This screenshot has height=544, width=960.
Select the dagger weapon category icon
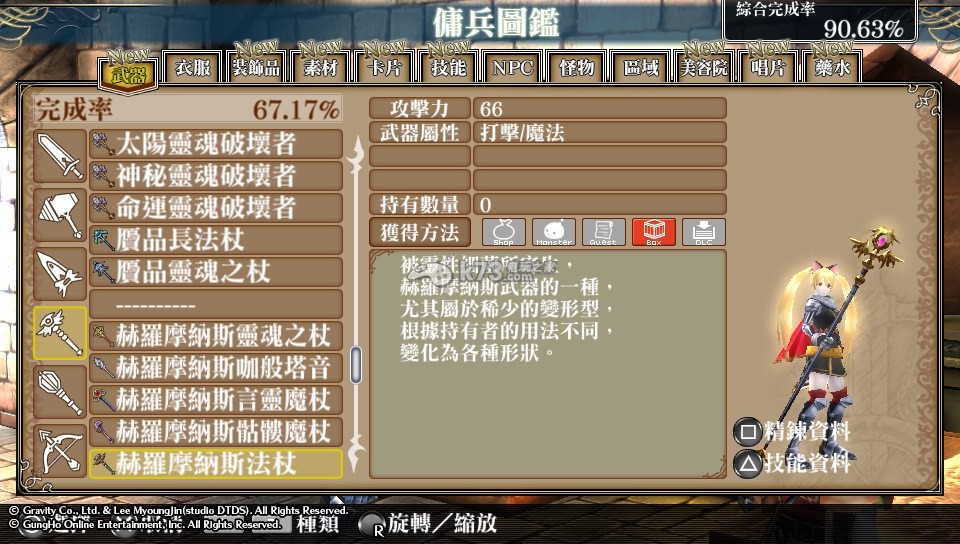(59, 274)
